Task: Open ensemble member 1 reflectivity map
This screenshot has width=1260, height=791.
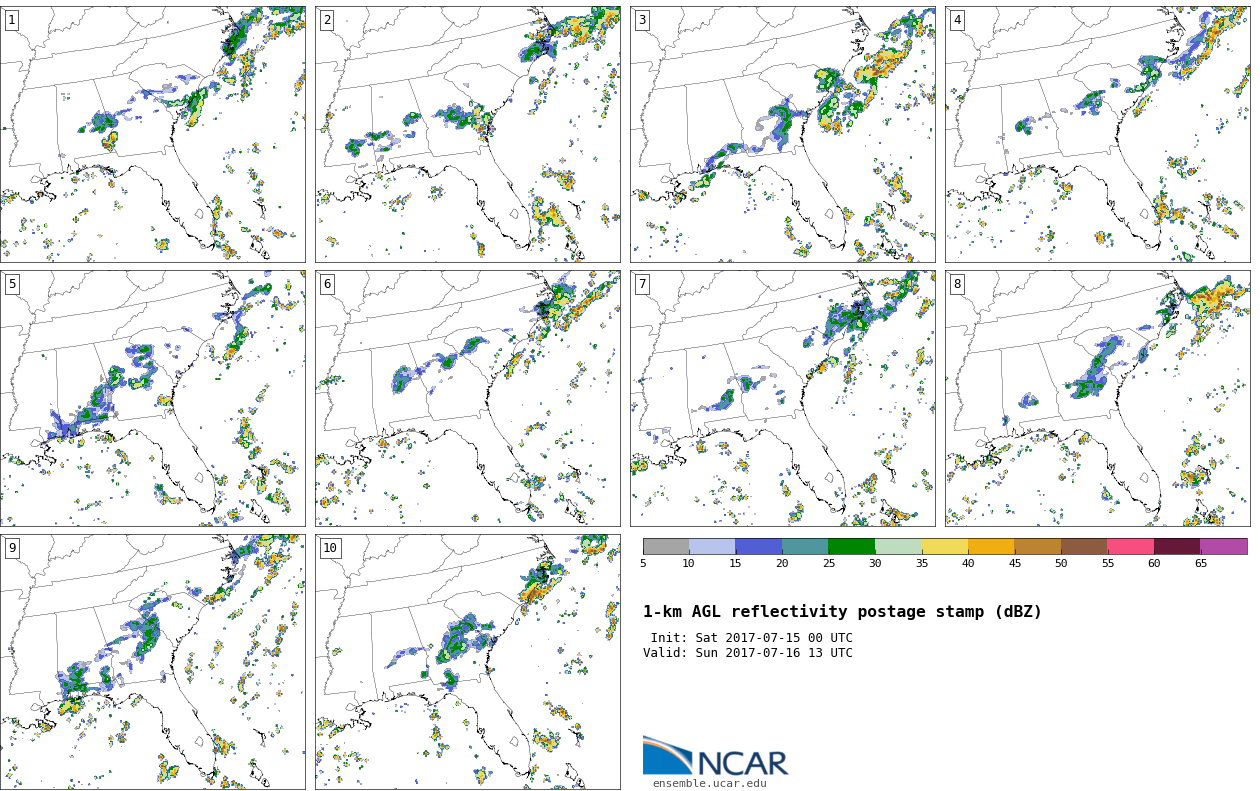Action: (153, 134)
